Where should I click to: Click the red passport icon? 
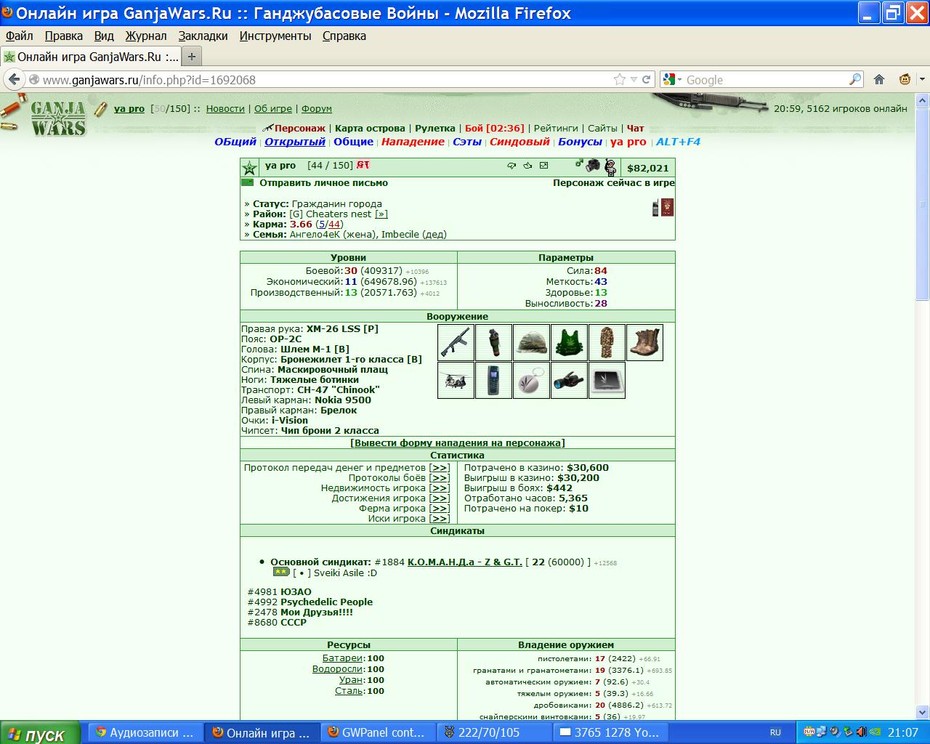tap(667, 208)
